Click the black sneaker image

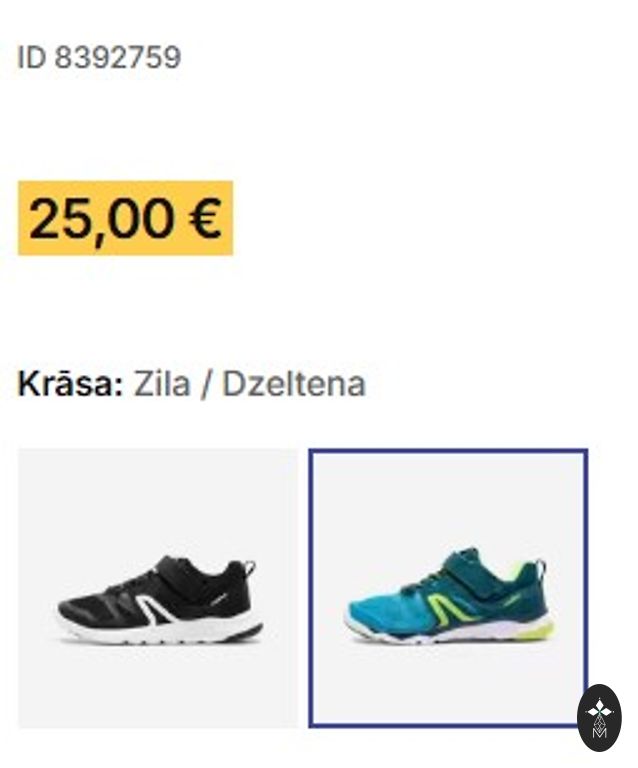pyautogui.click(x=160, y=600)
